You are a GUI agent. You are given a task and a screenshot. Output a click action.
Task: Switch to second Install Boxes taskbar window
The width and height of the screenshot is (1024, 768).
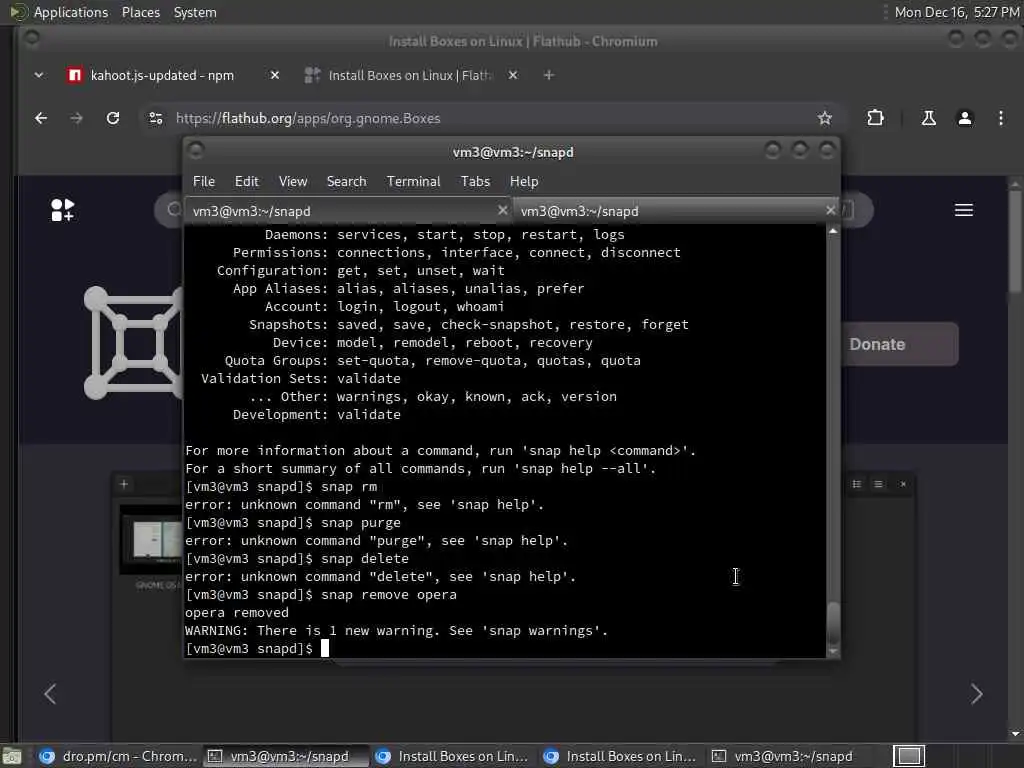(x=622, y=756)
